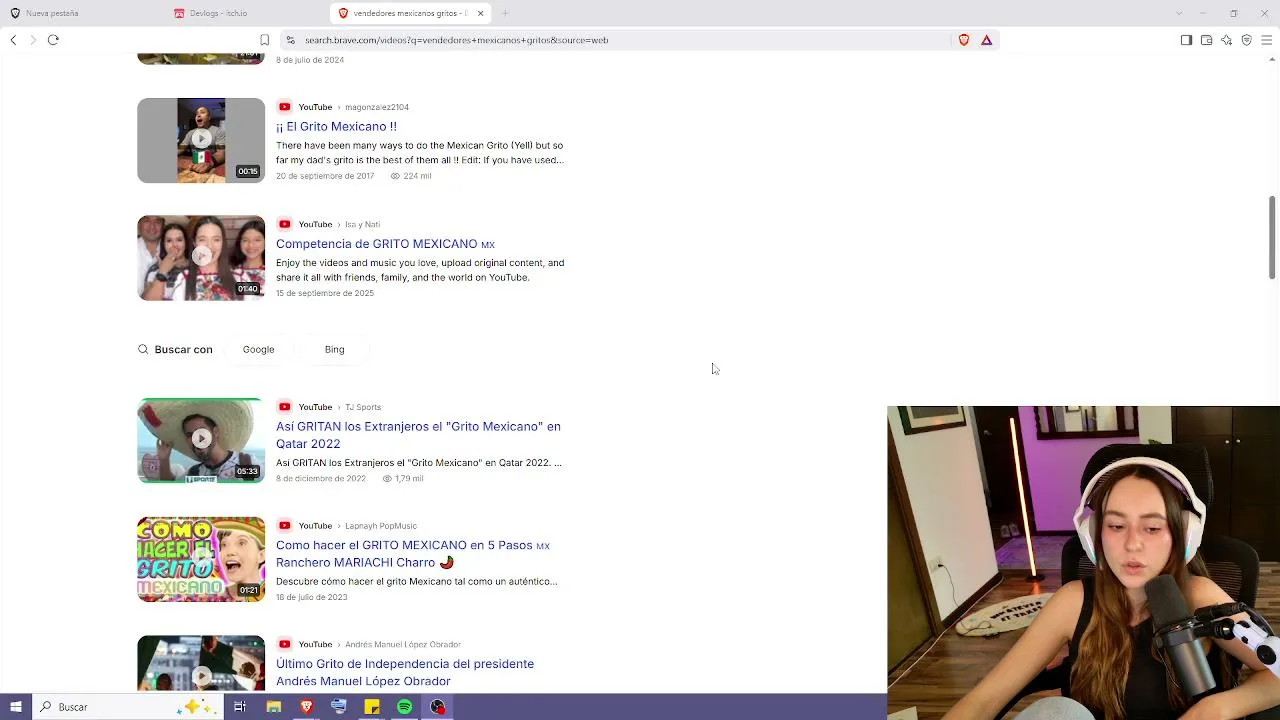Reload the current page
The image size is (1280, 720).
click(53, 40)
